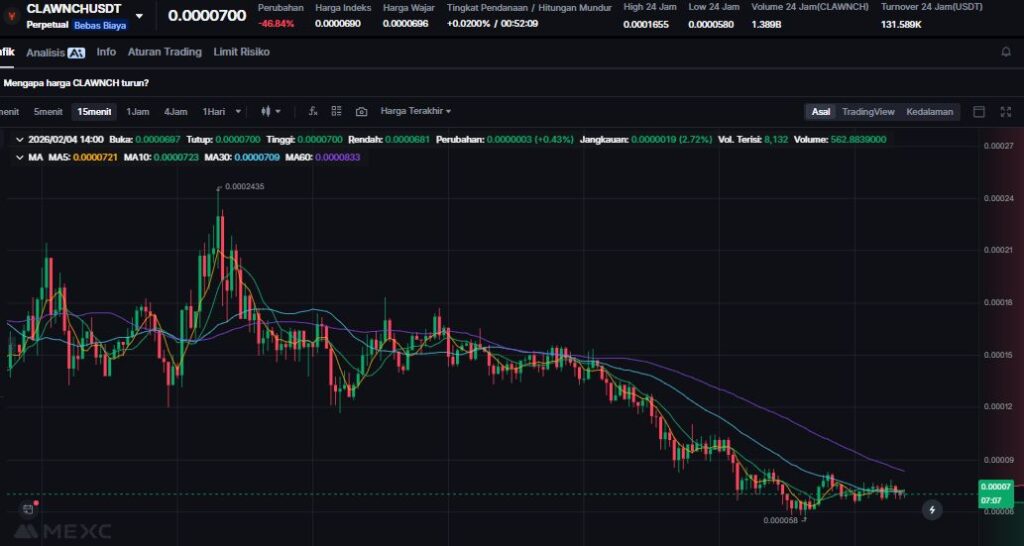Expand the CLAWNCHUSDT pair selector dropdown
Viewport: 1024px width, 546px height.
point(139,16)
